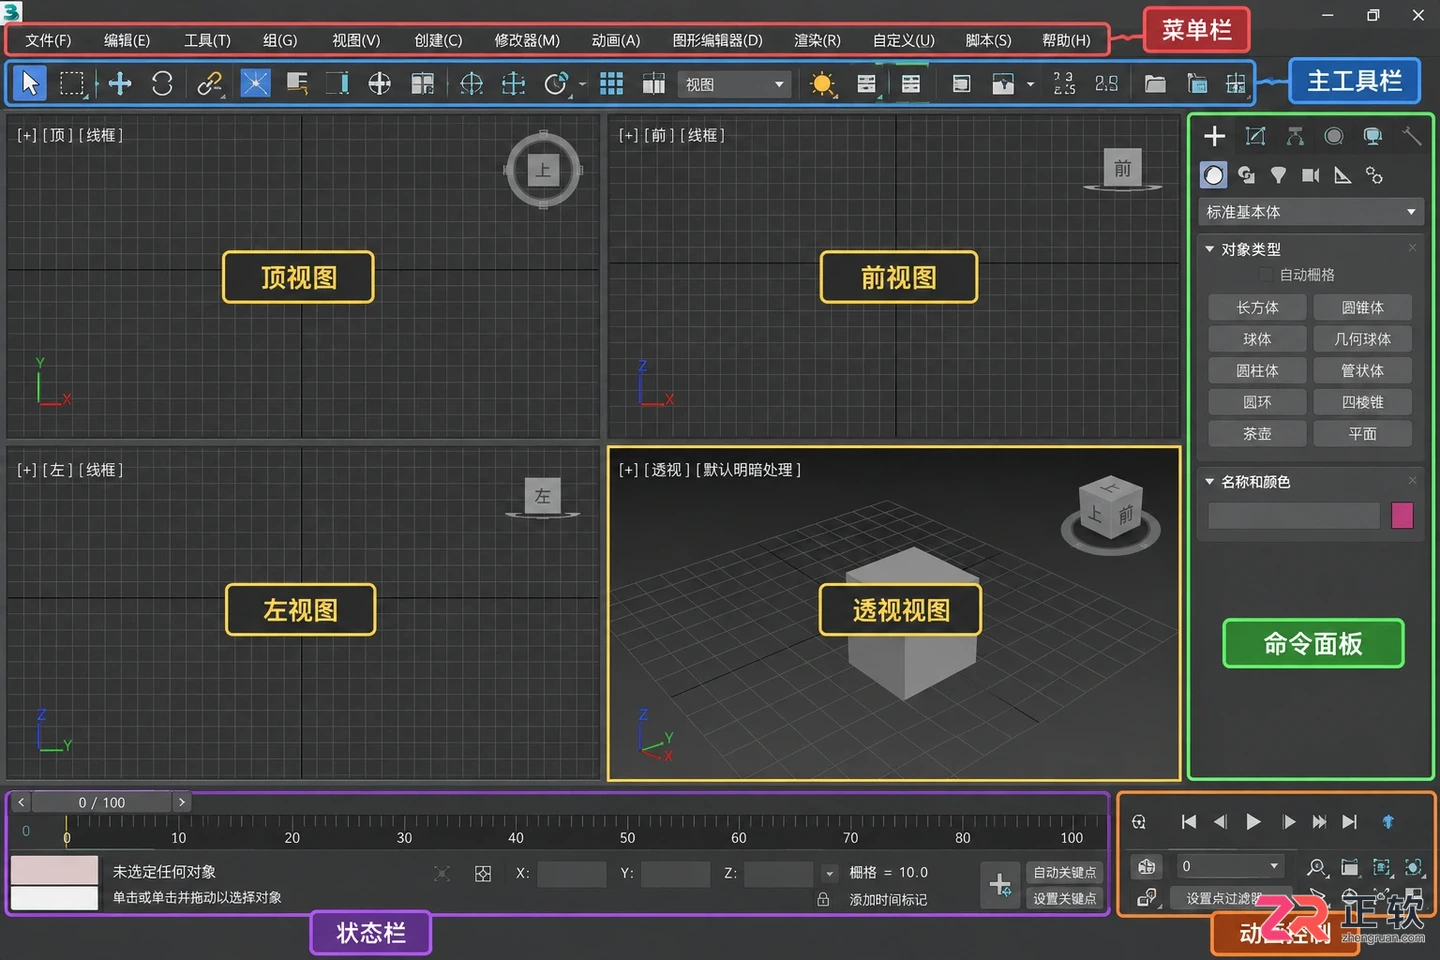Image resolution: width=1440 pixels, height=960 pixels.
Task: Open the 渲染(R) menu
Action: coord(817,40)
